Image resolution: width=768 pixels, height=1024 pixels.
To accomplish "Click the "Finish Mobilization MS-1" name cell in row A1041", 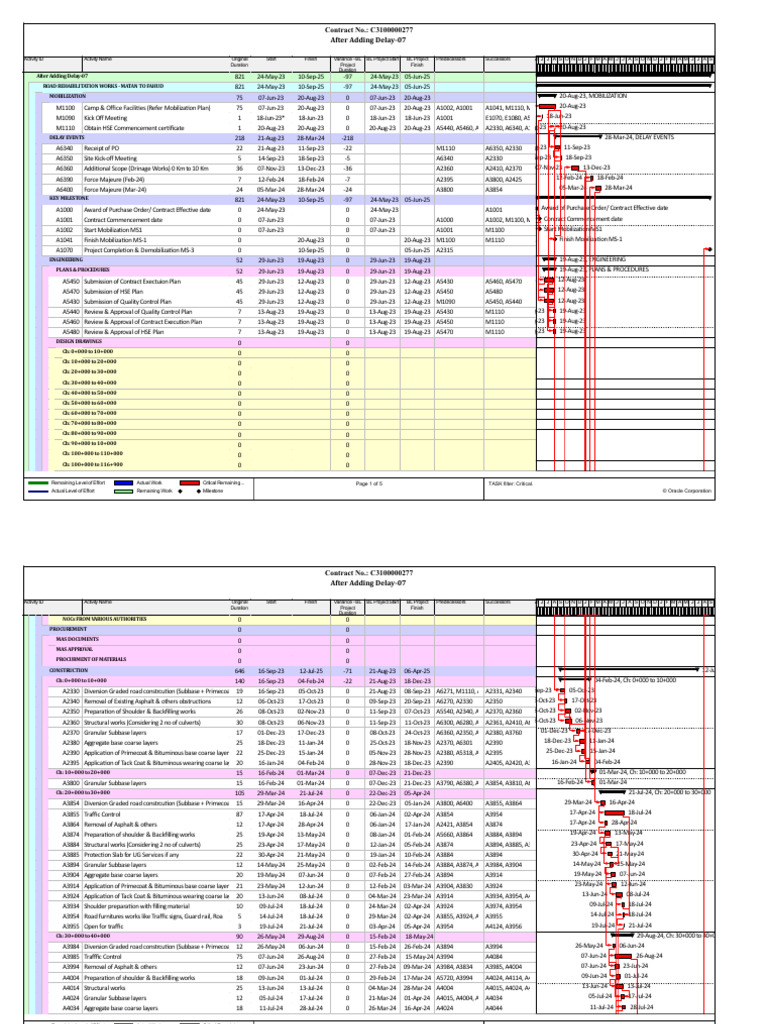I will (115, 240).
